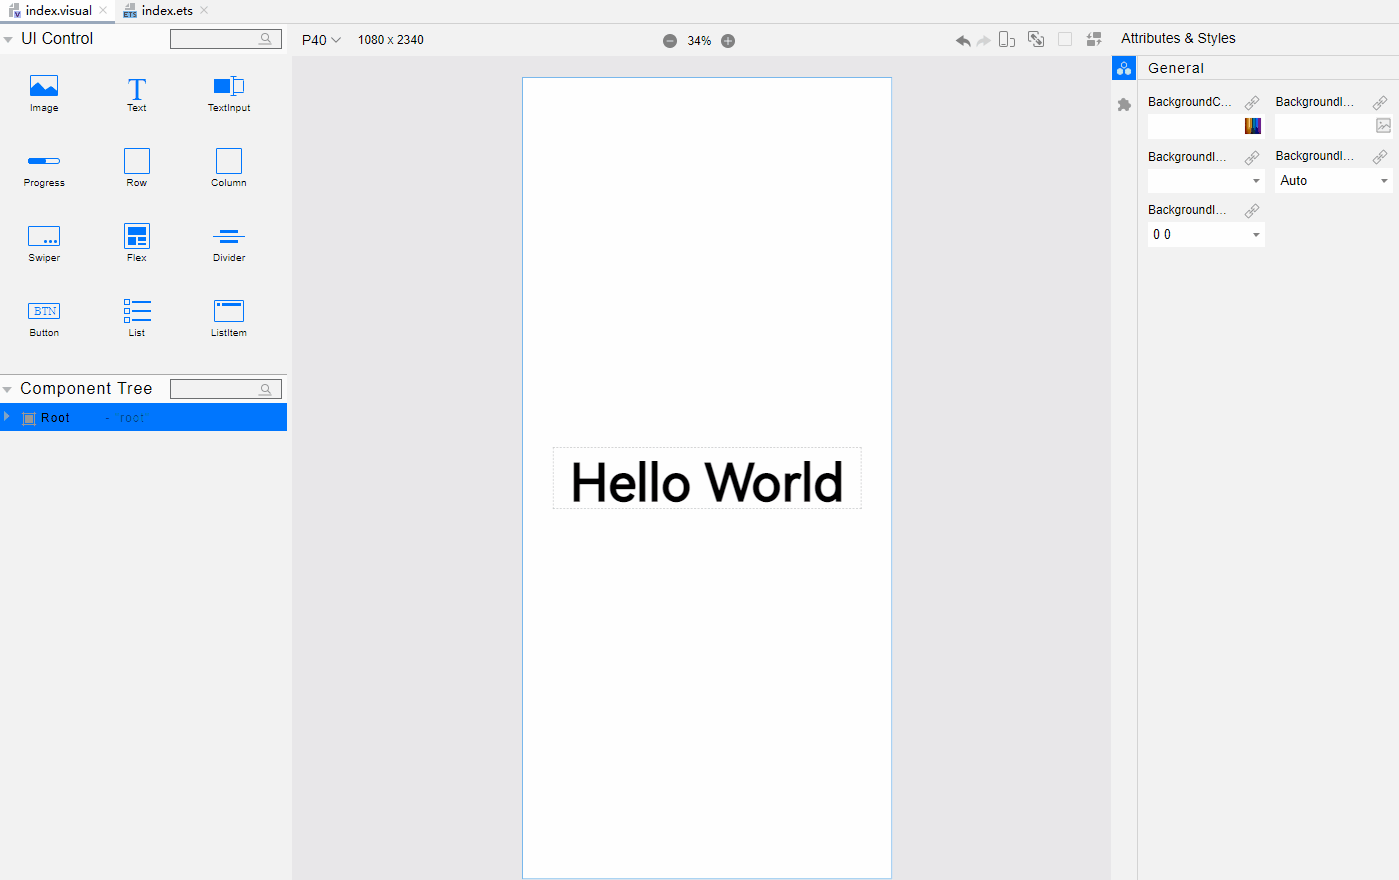The width and height of the screenshot is (1399, 880).
Task: Click the Component Tree search field
Action: point(226,389)
